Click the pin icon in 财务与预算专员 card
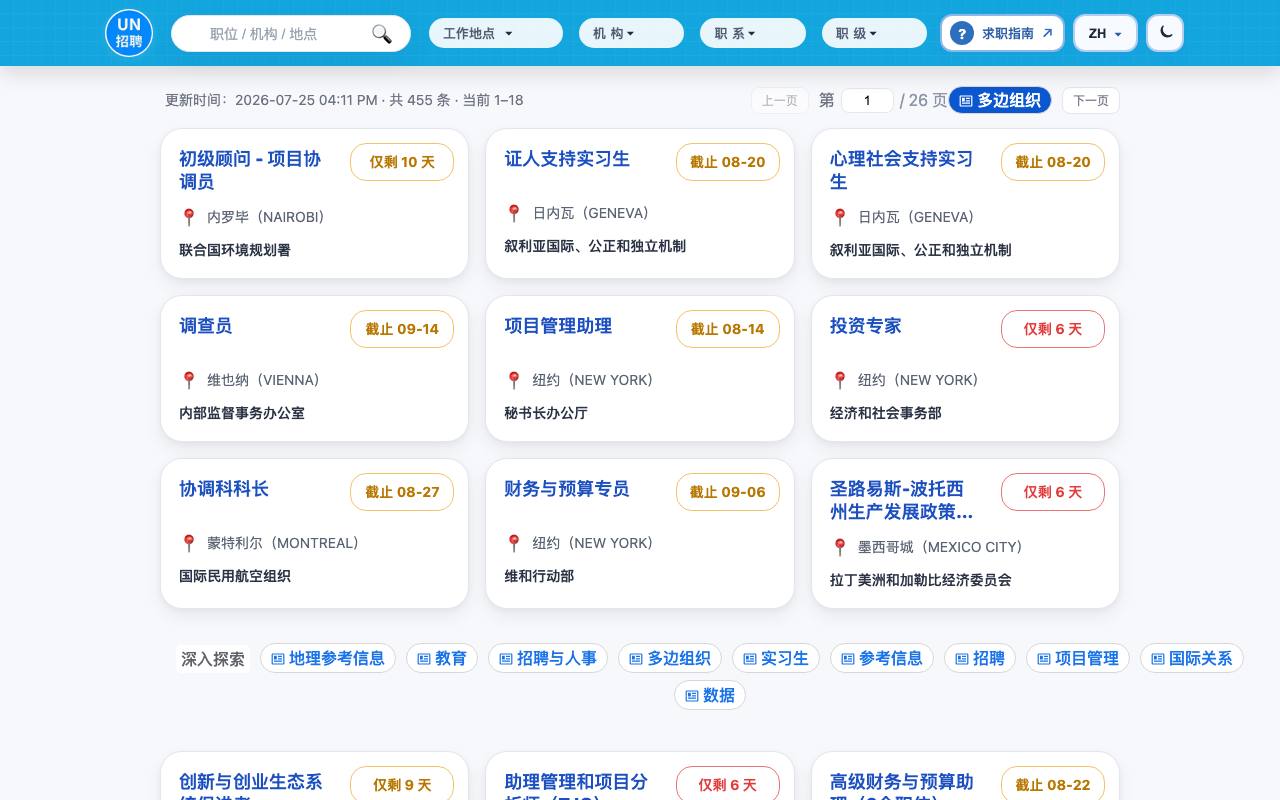Screen dimensions: 1280x800 pyautogui.click(x=514, y=543)
